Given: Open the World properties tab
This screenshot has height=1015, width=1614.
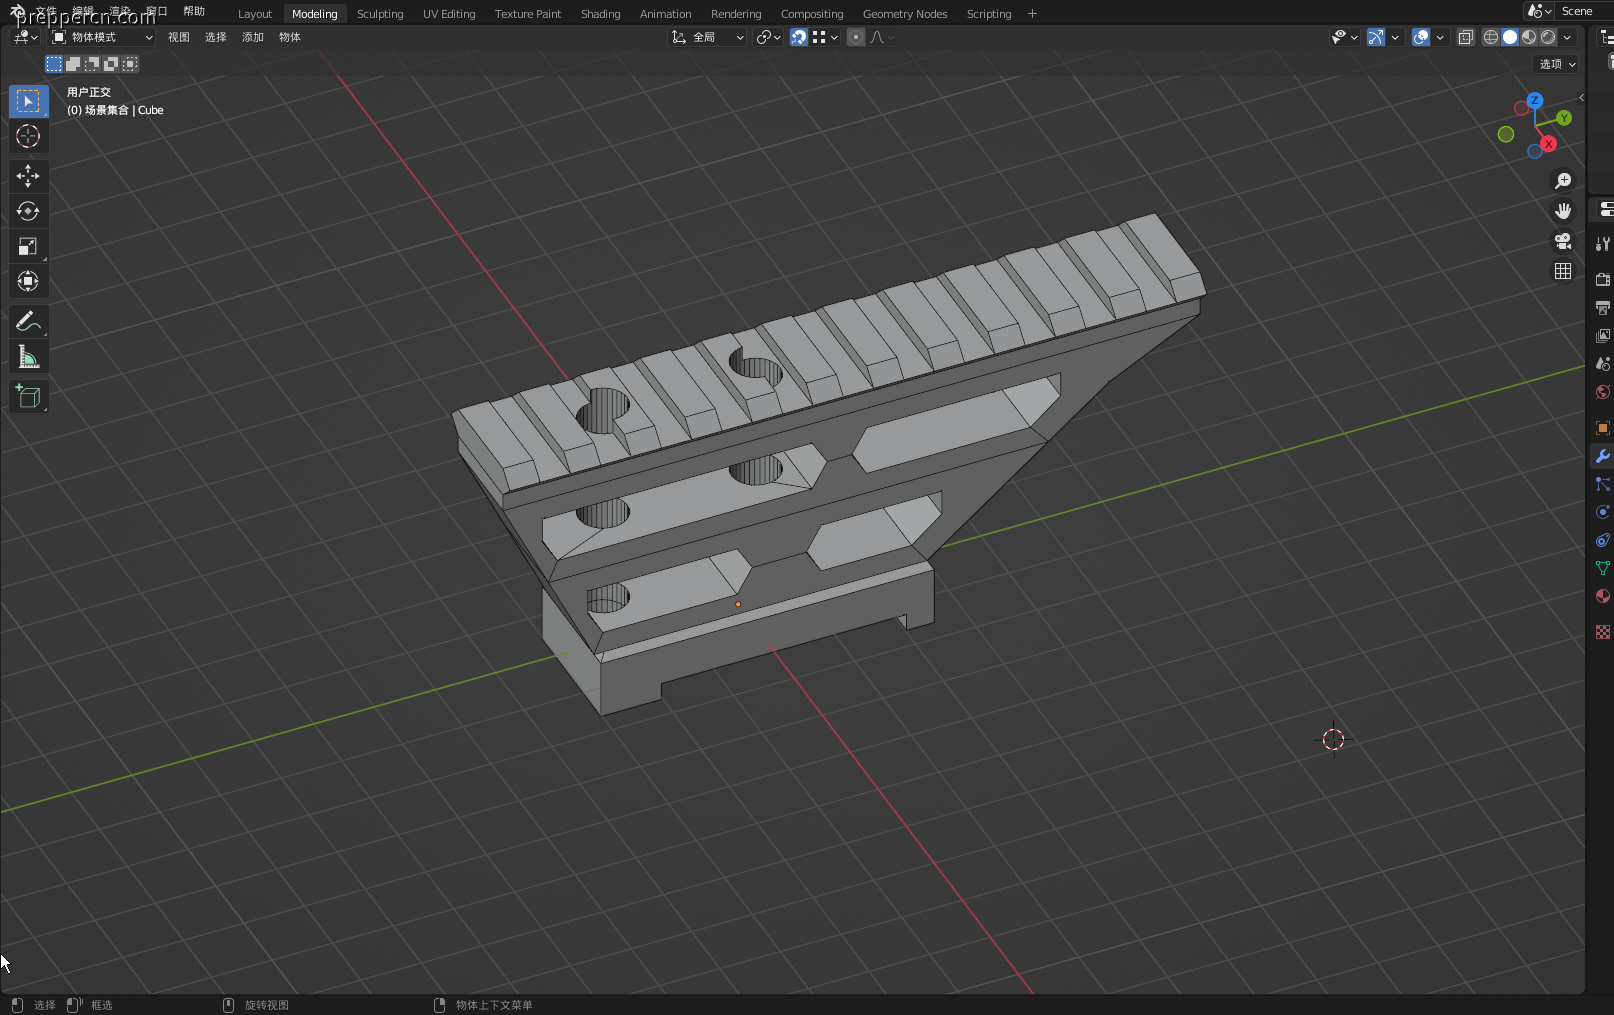Looking at the screenshot, I should 1603,391.
